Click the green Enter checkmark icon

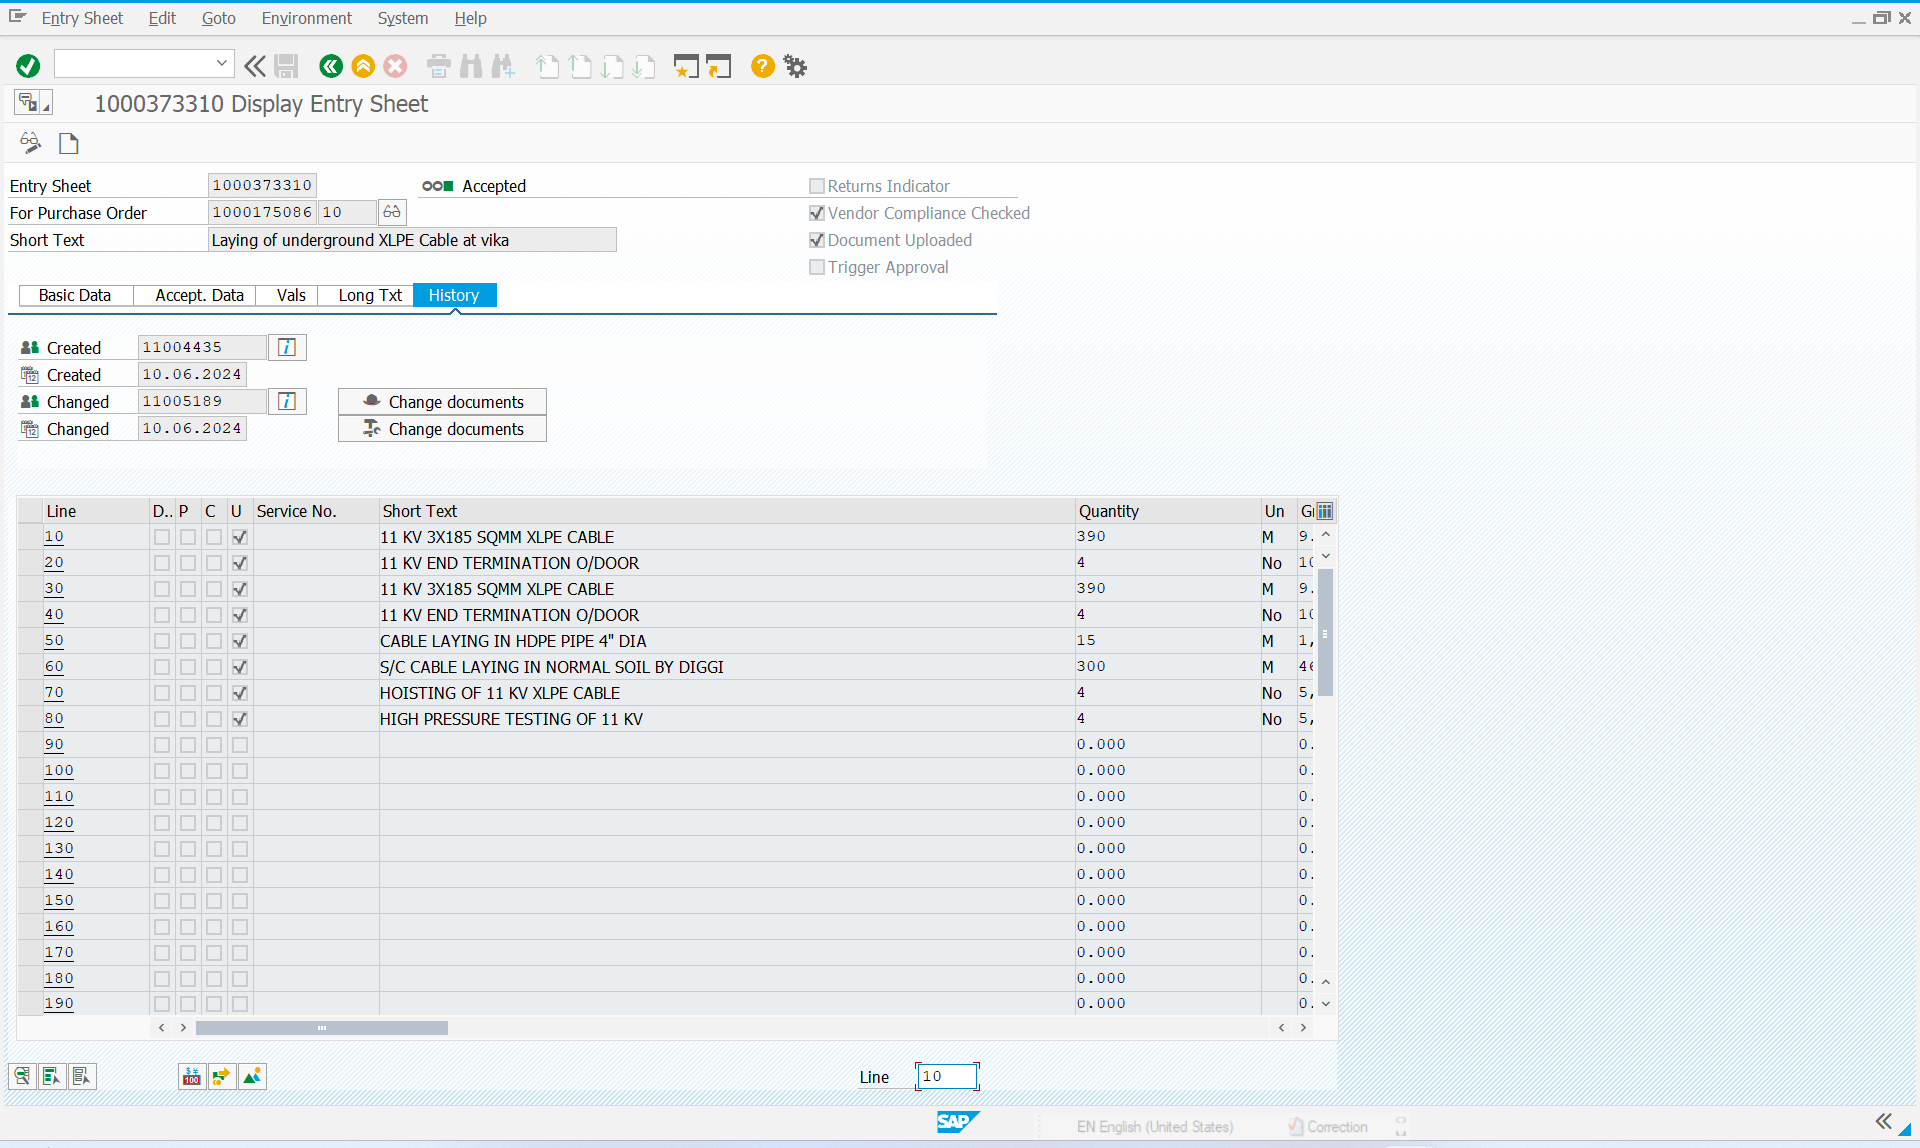[x=28, y=66]
